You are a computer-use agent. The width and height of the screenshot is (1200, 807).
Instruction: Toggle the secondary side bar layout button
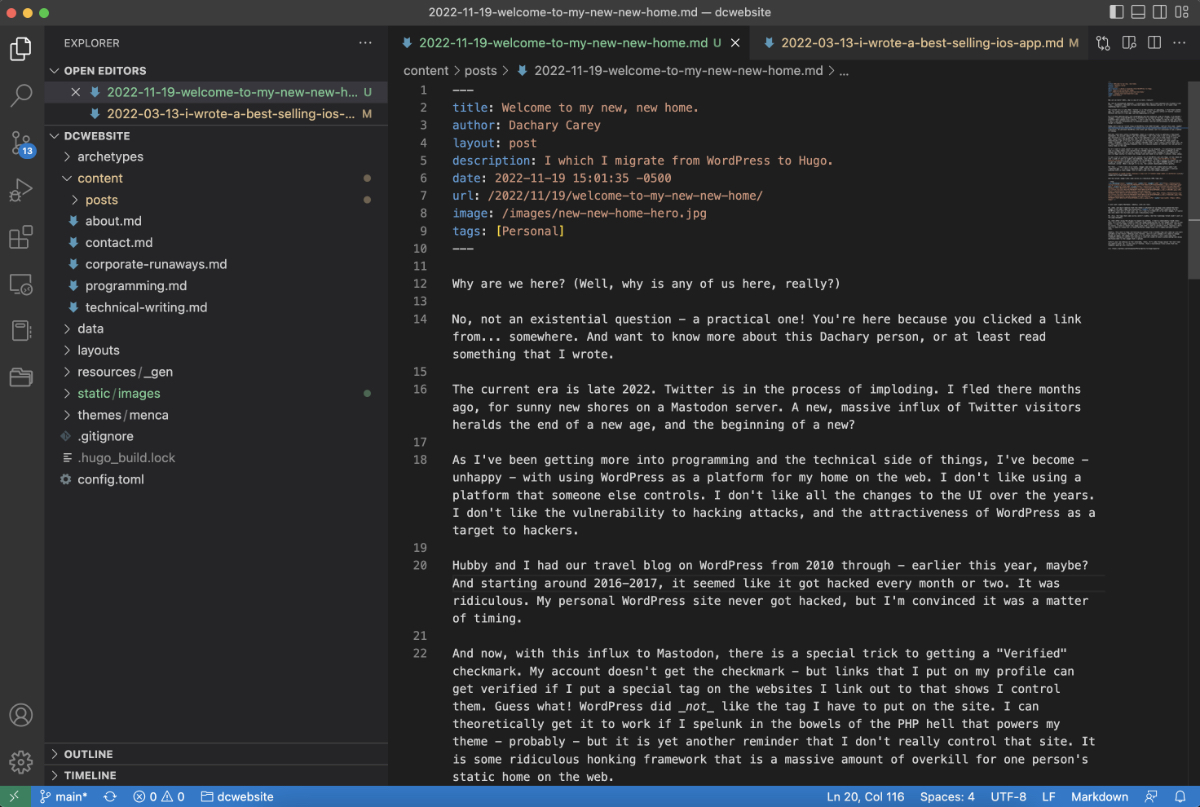tap(1161, 12)
